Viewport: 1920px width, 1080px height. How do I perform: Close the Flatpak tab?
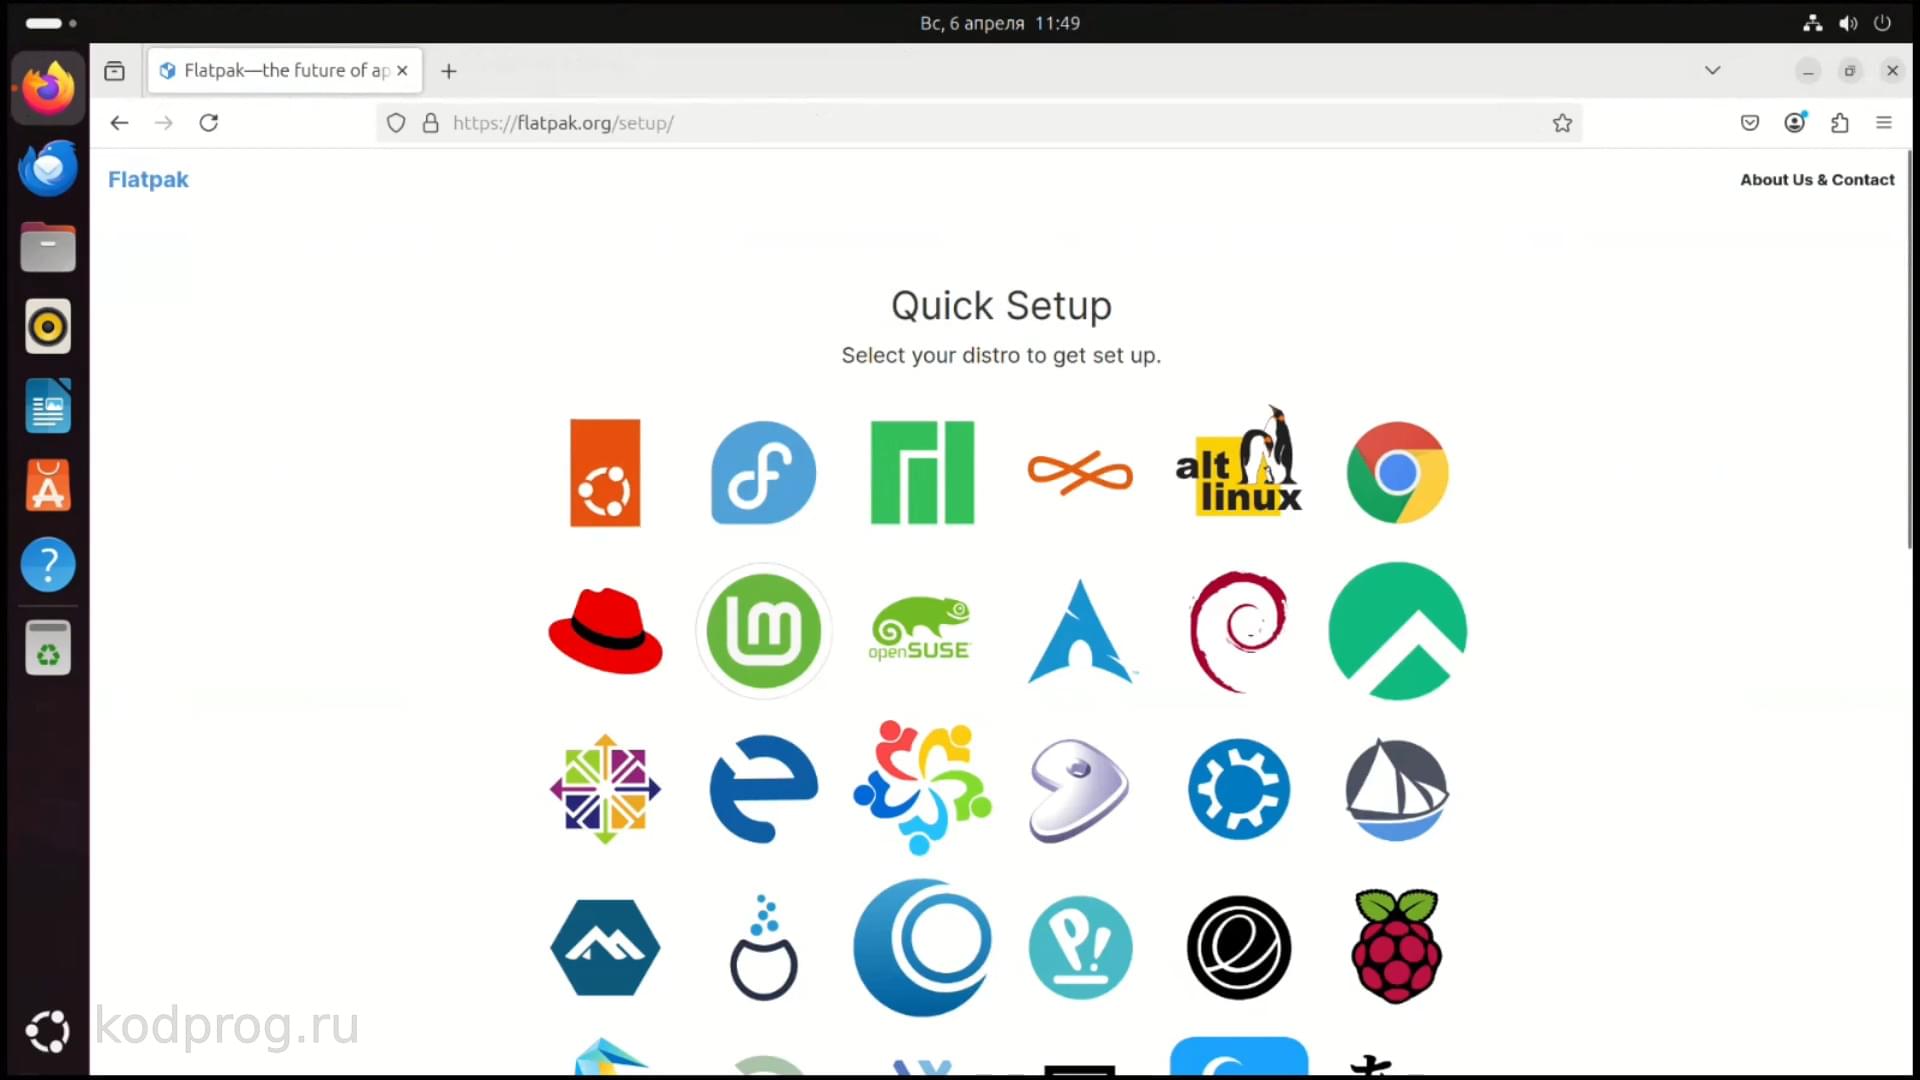point(402,71)
